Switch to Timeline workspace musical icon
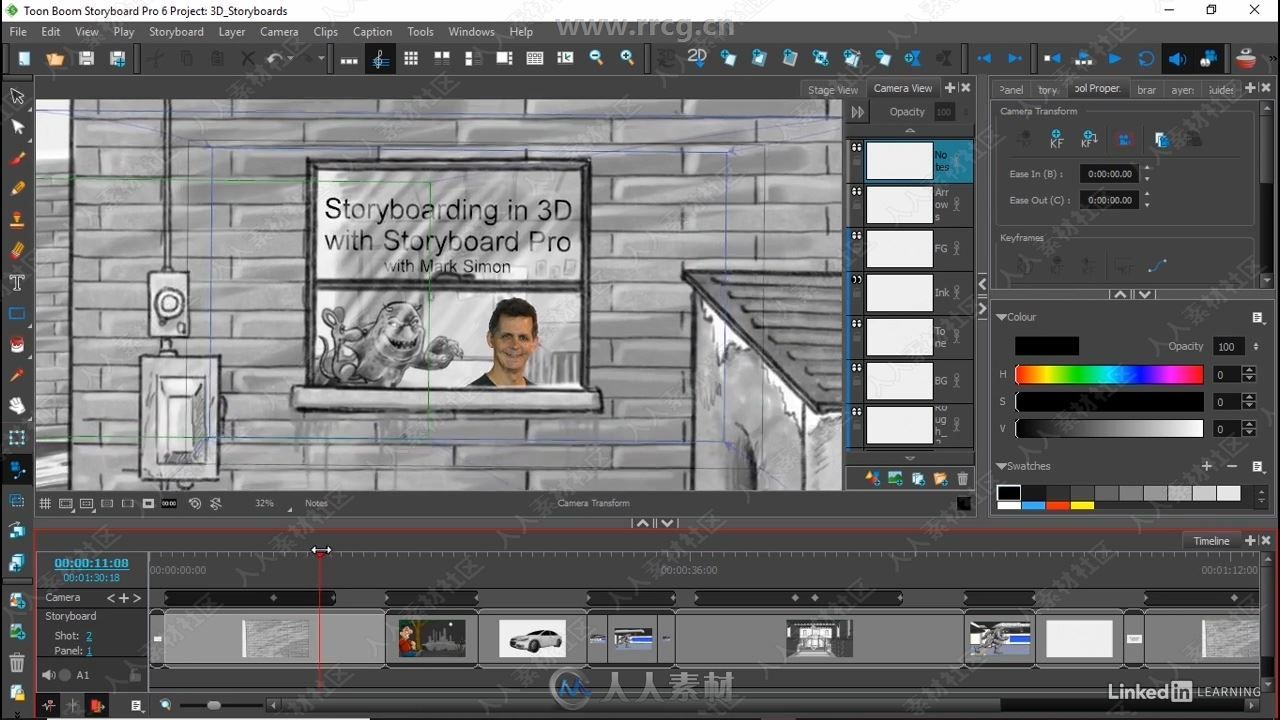This screenshot has width=1280, height=720. point(380,59)
